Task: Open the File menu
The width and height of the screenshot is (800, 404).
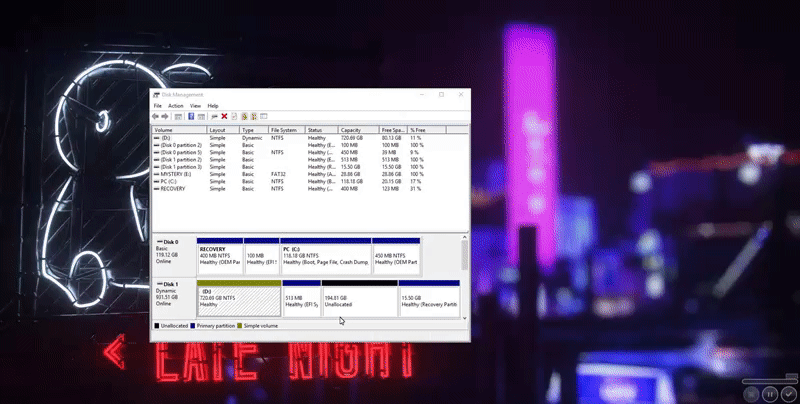Action: coord(158,106)
